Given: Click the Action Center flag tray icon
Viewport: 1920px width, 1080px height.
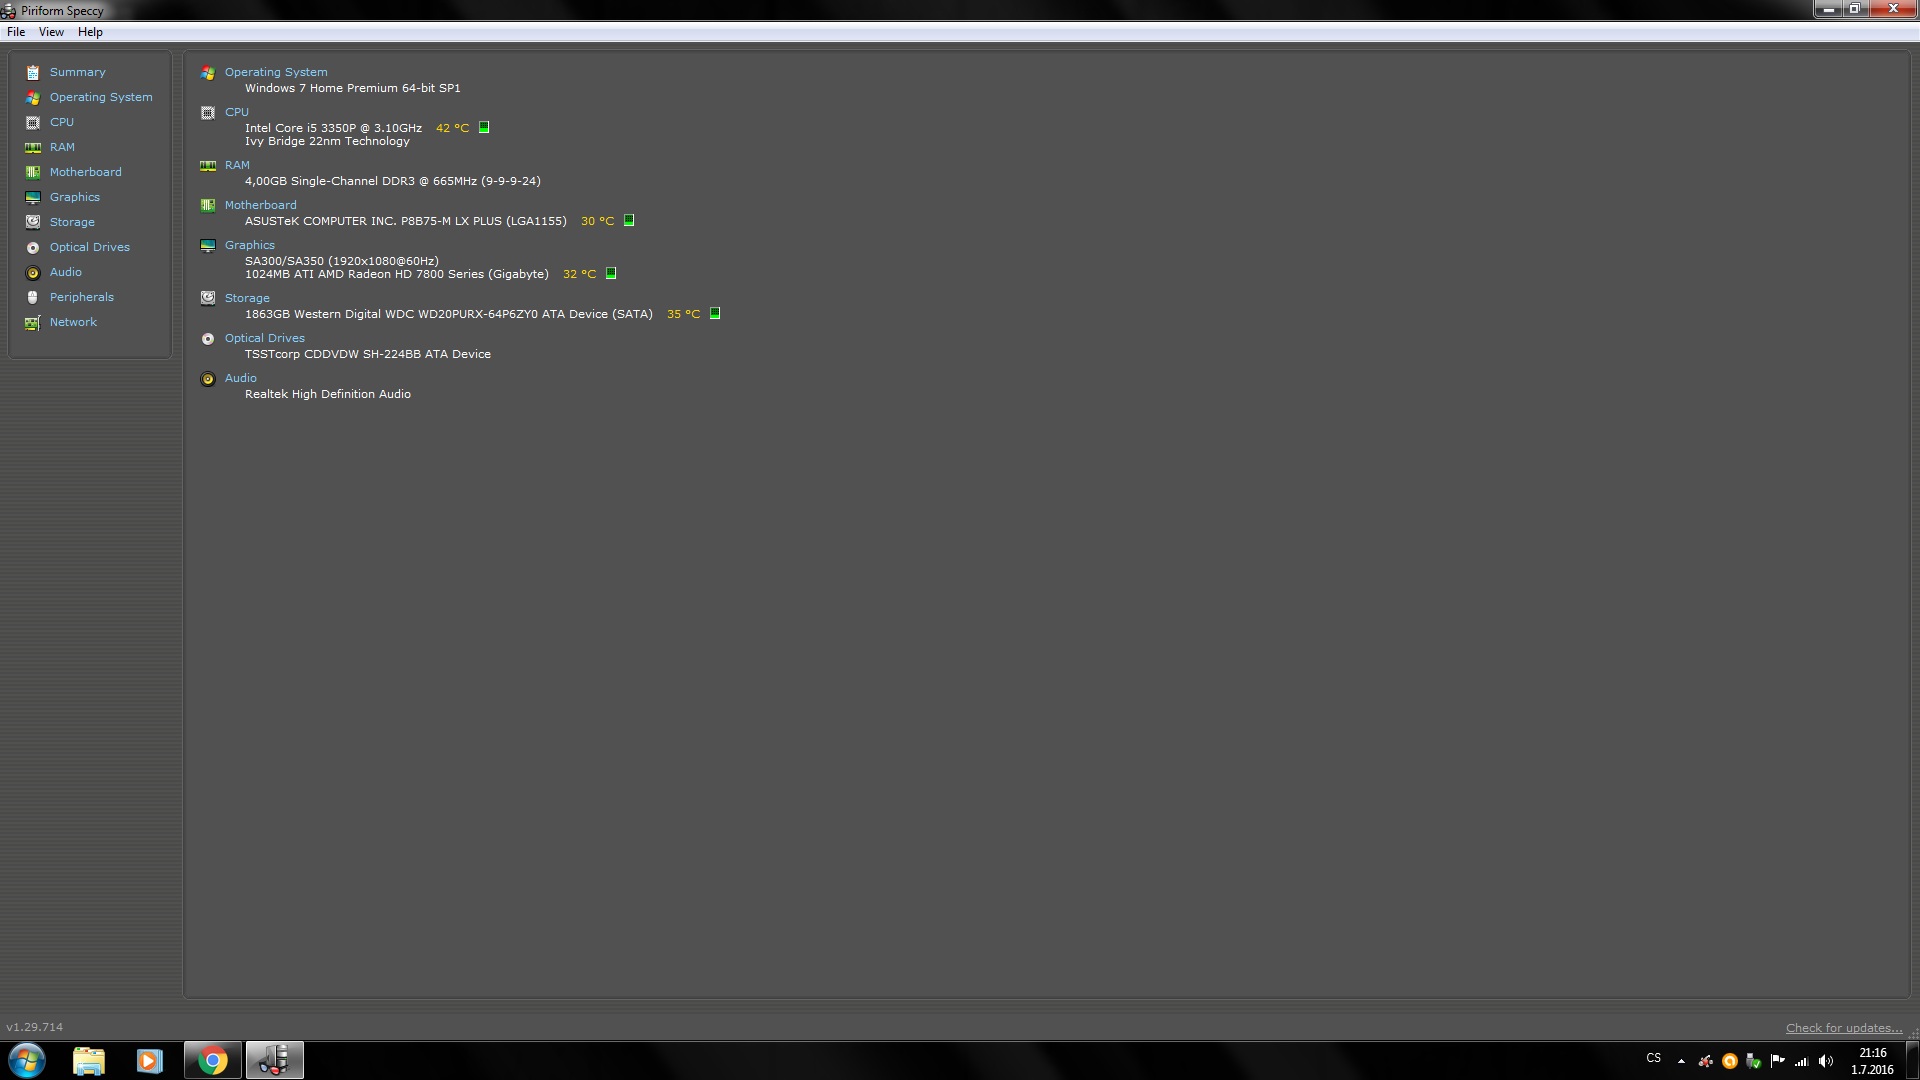Looking at the screenshot, I should pos(1777,1061).
